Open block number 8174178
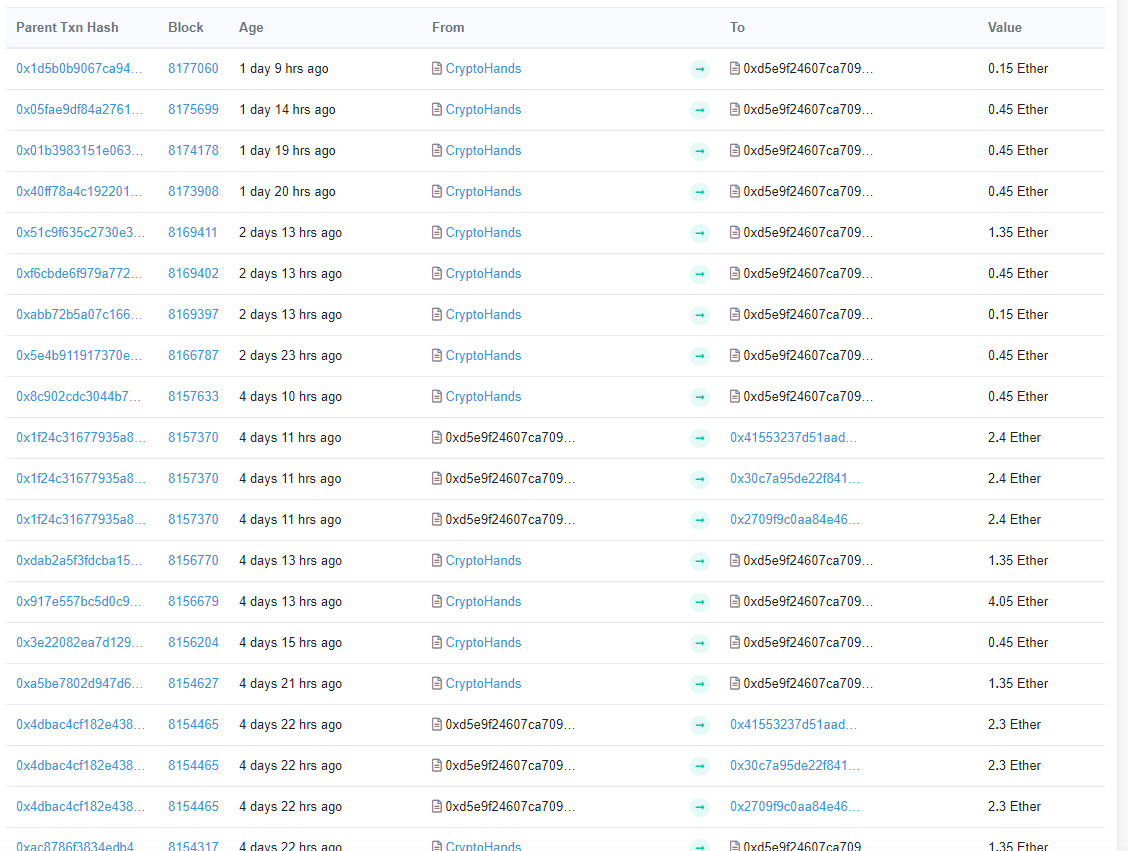Image resolution: width=1128 pixels, height=851 pixels. (194, 150)
